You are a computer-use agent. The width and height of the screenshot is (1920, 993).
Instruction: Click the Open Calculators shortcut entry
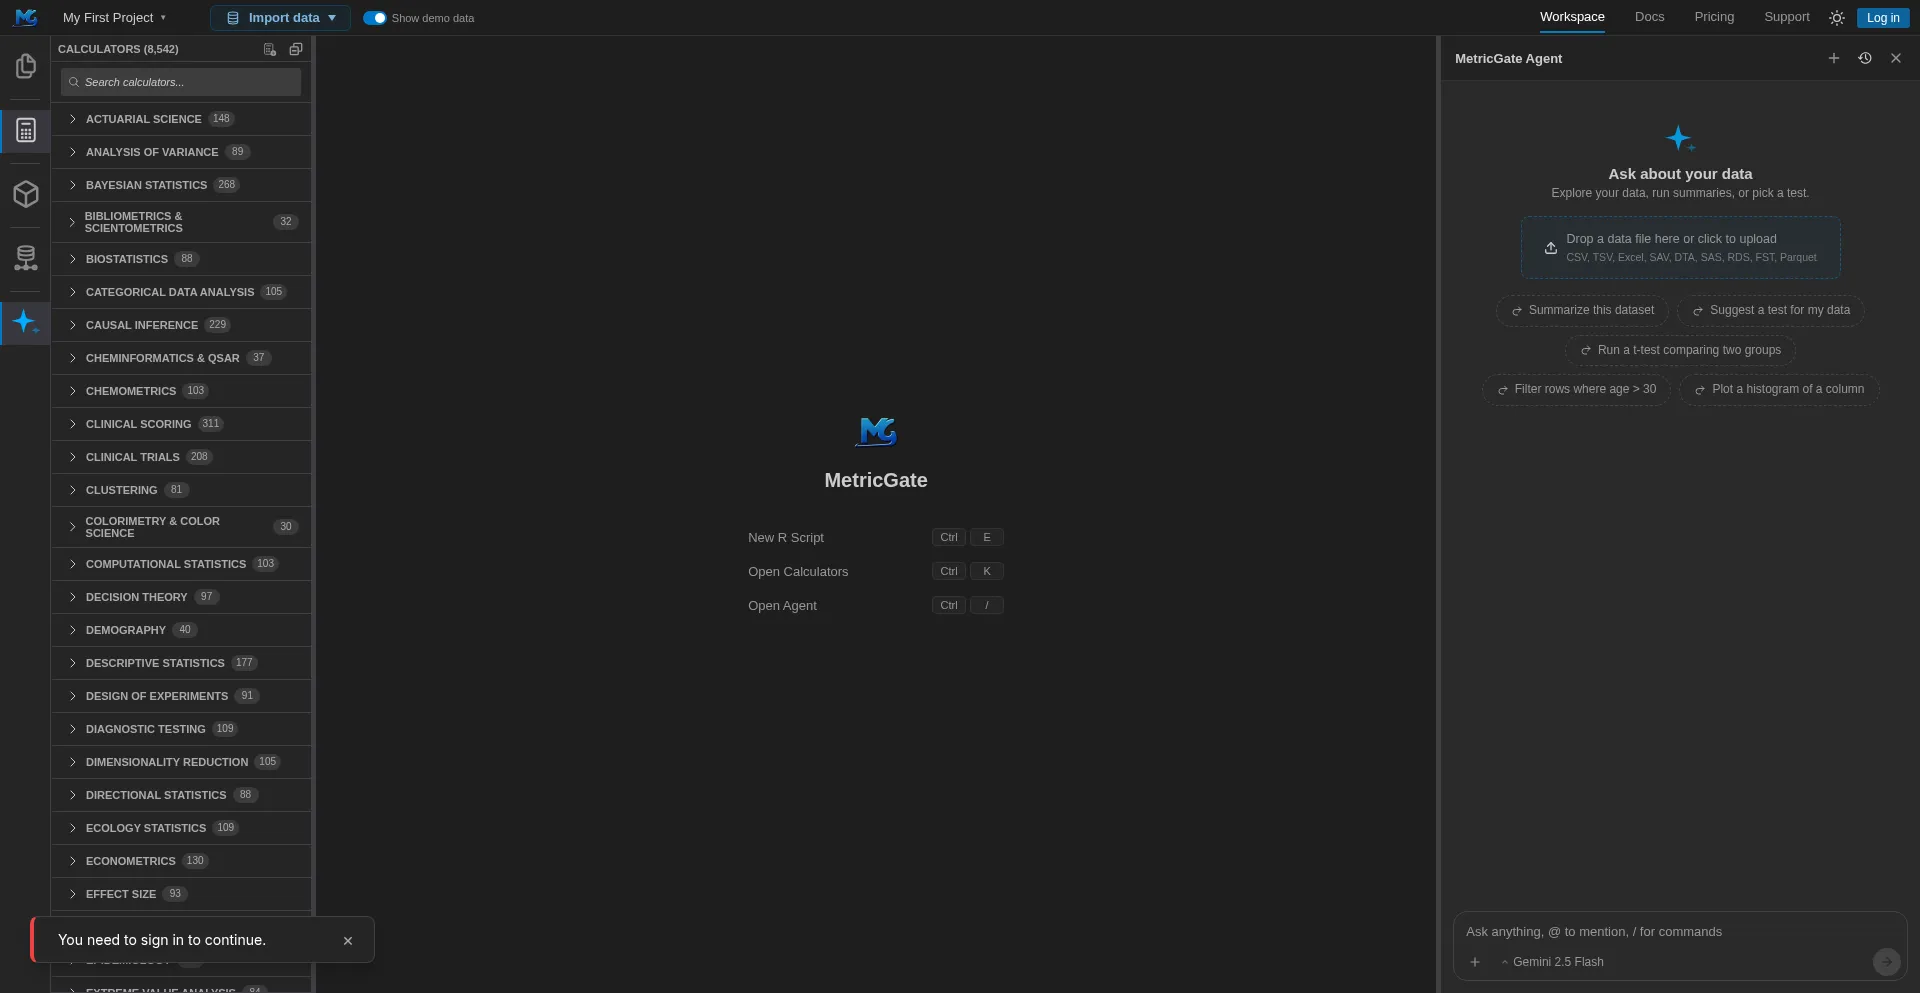point(875,572)
